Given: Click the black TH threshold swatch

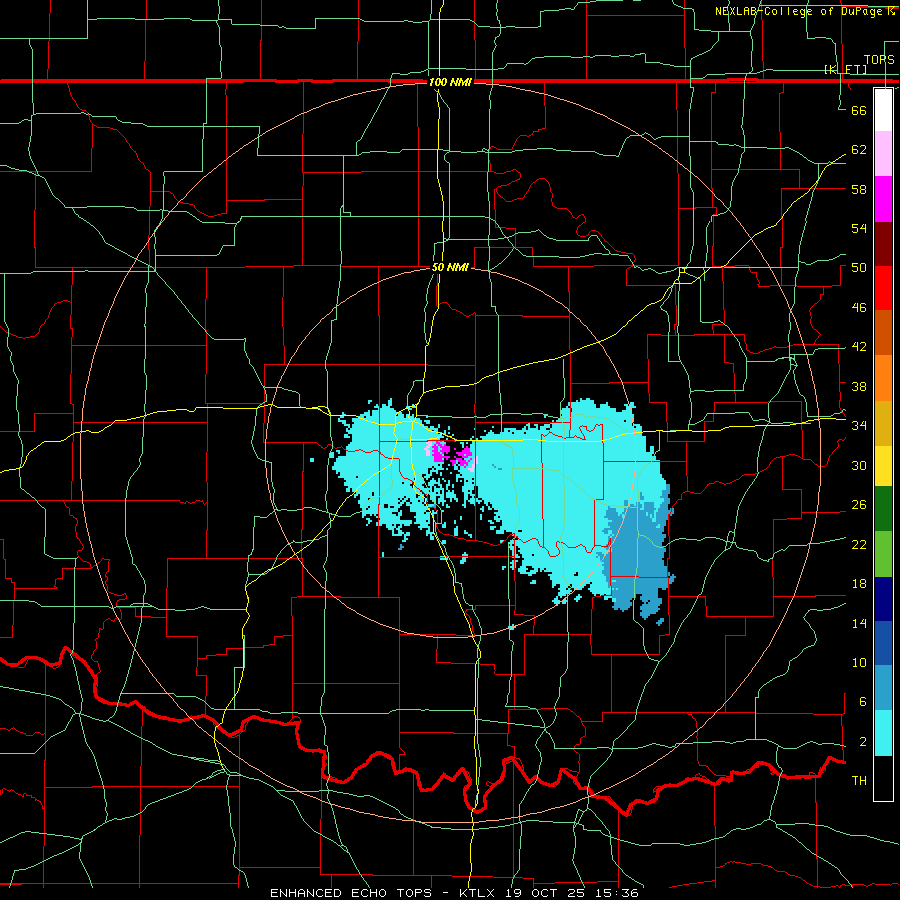Looking at the screenshot, I should [x=883, y=778].
